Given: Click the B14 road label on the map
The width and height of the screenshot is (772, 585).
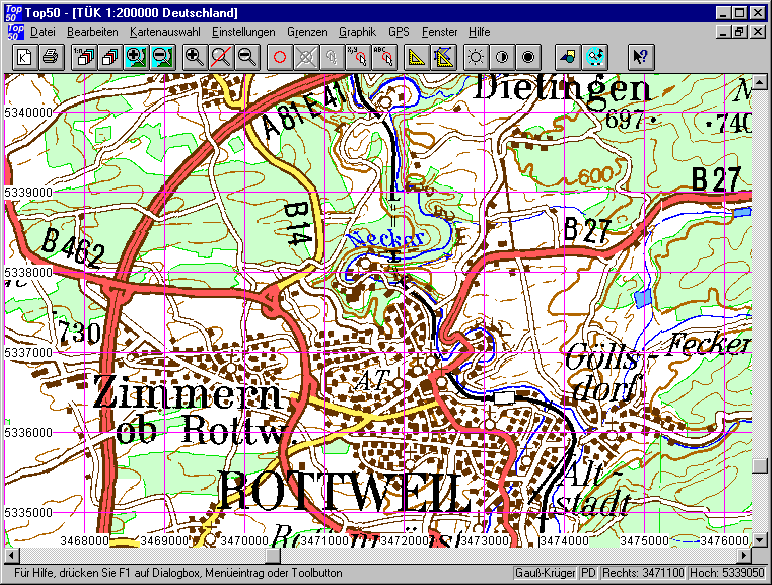Looking at the screenshot, I should (299, 223).
